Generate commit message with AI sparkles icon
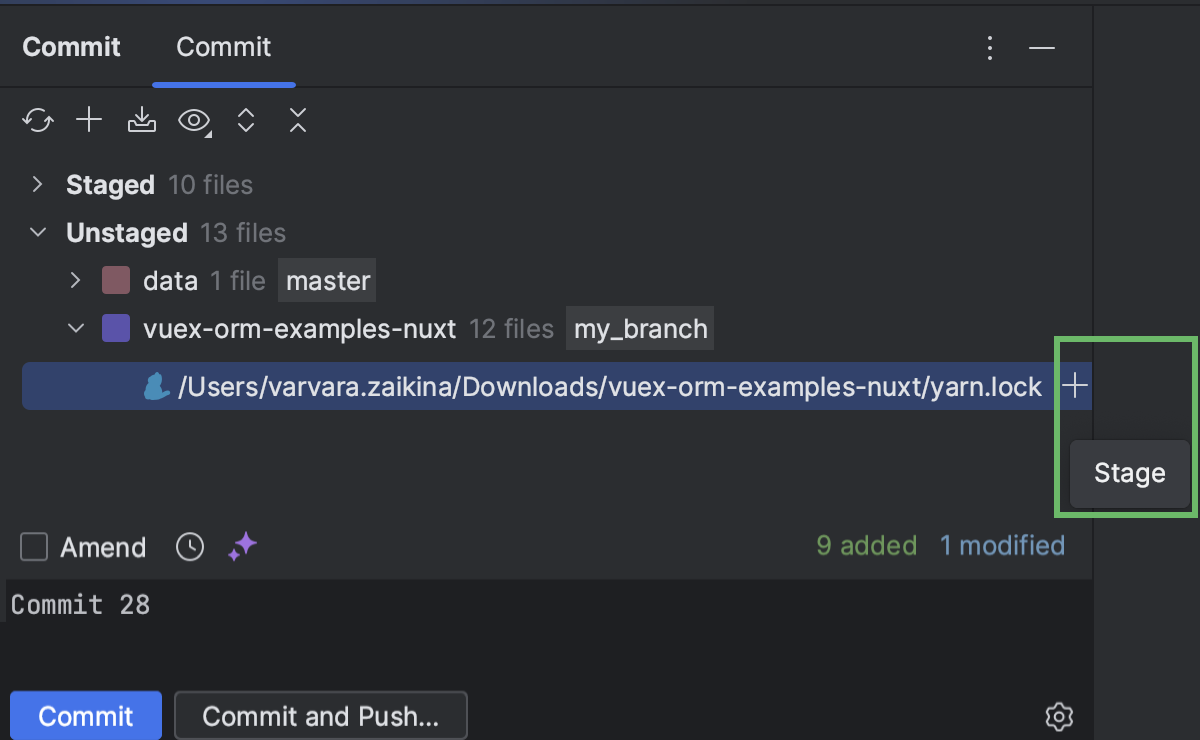 click(x=241, y=546)
